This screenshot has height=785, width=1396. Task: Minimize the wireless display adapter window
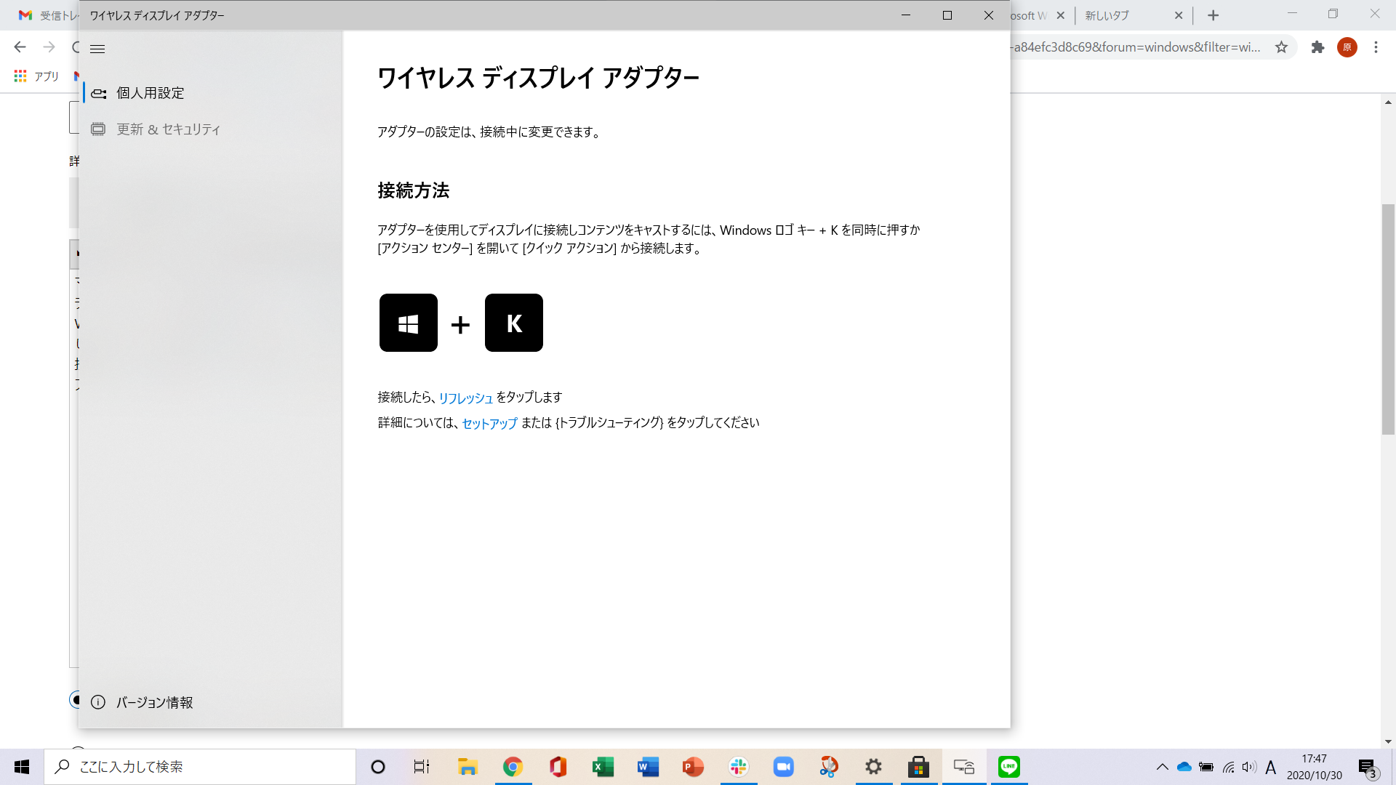(x=906, y=15)
